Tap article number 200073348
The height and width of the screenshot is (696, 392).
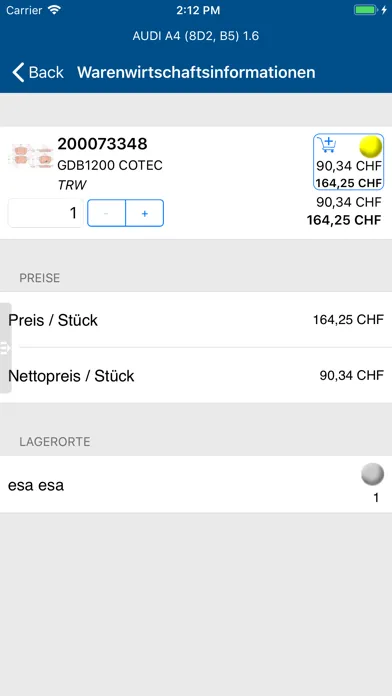102,144
